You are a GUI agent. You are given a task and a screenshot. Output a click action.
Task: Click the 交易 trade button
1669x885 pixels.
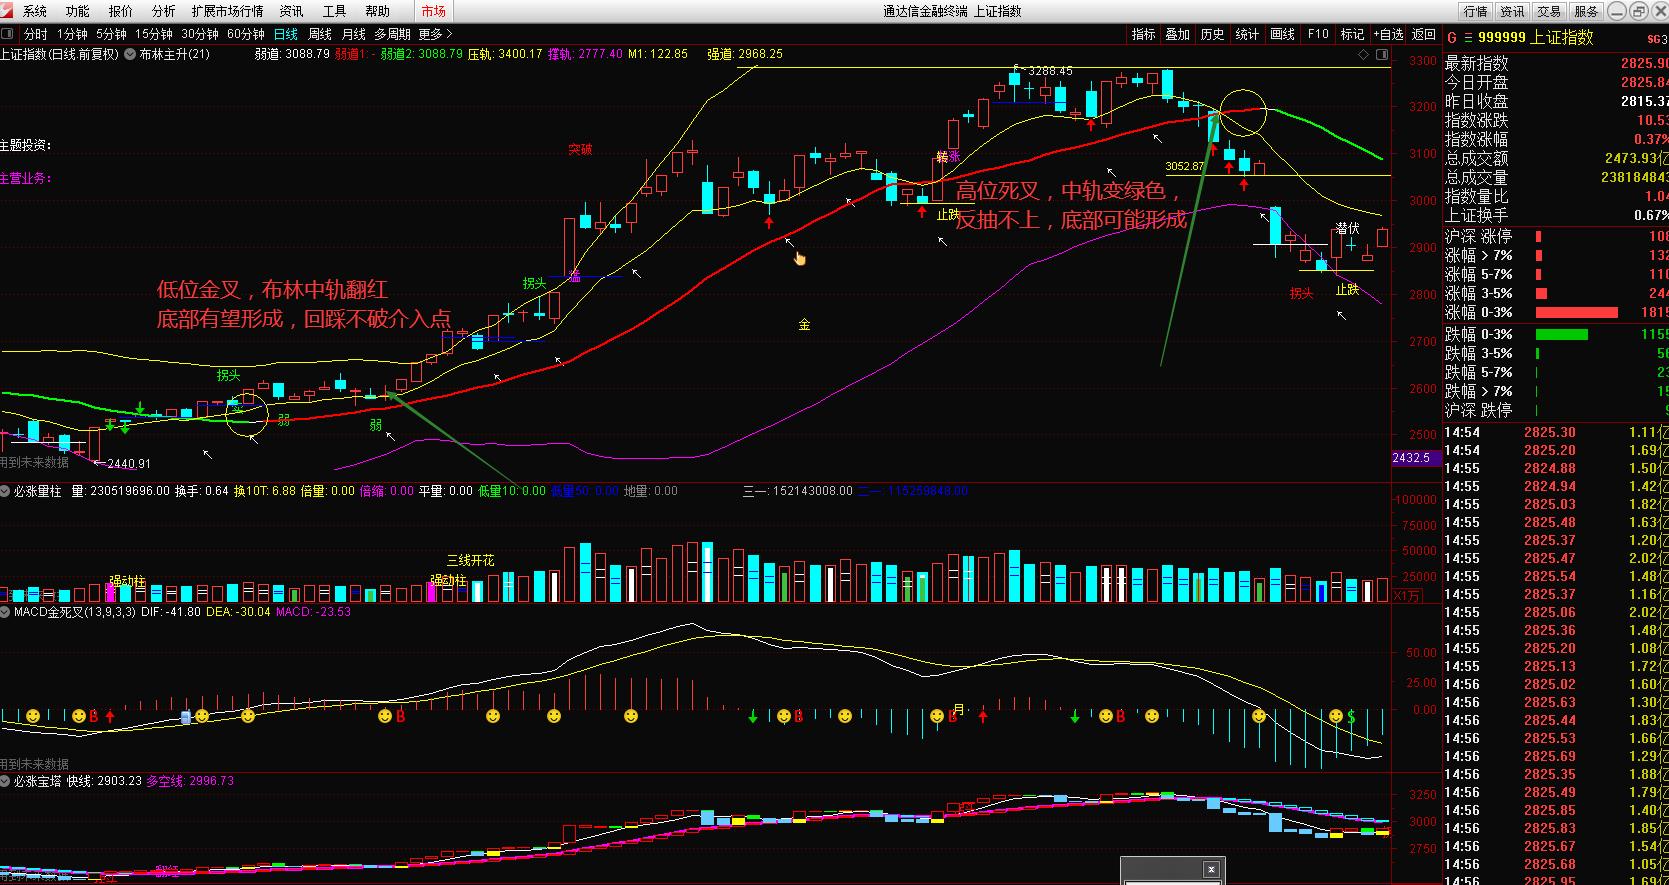click(1550, 11)
